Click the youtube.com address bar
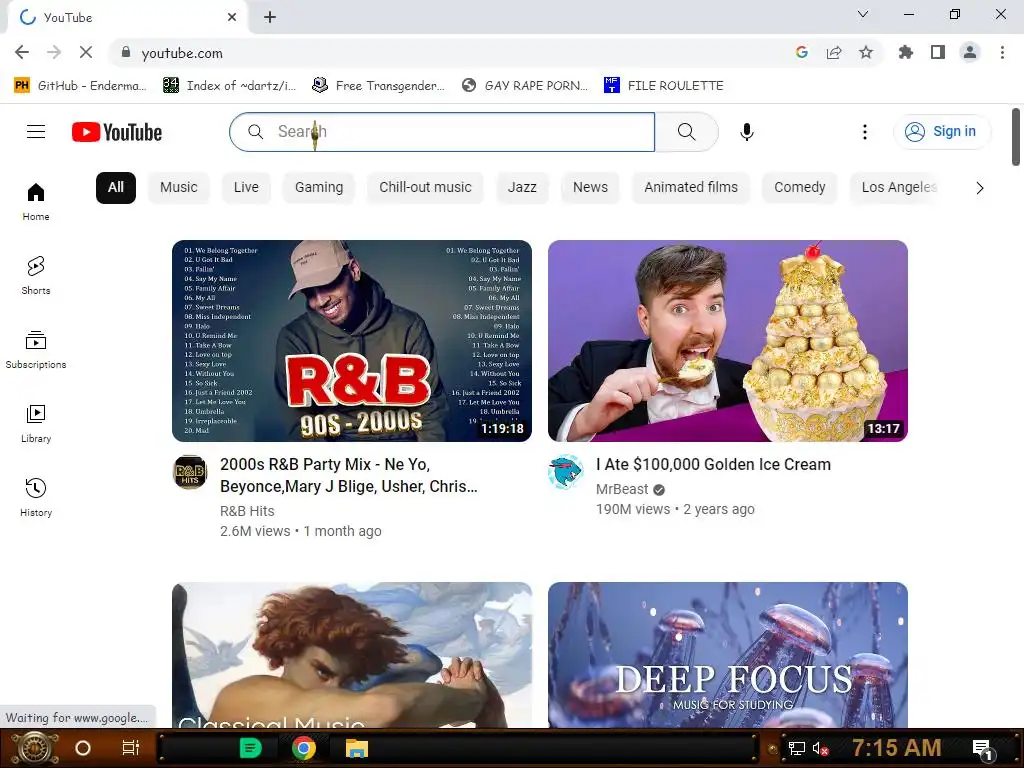Image resolution: width=1024 pixels, height=768 pixels. pos(451,53)
